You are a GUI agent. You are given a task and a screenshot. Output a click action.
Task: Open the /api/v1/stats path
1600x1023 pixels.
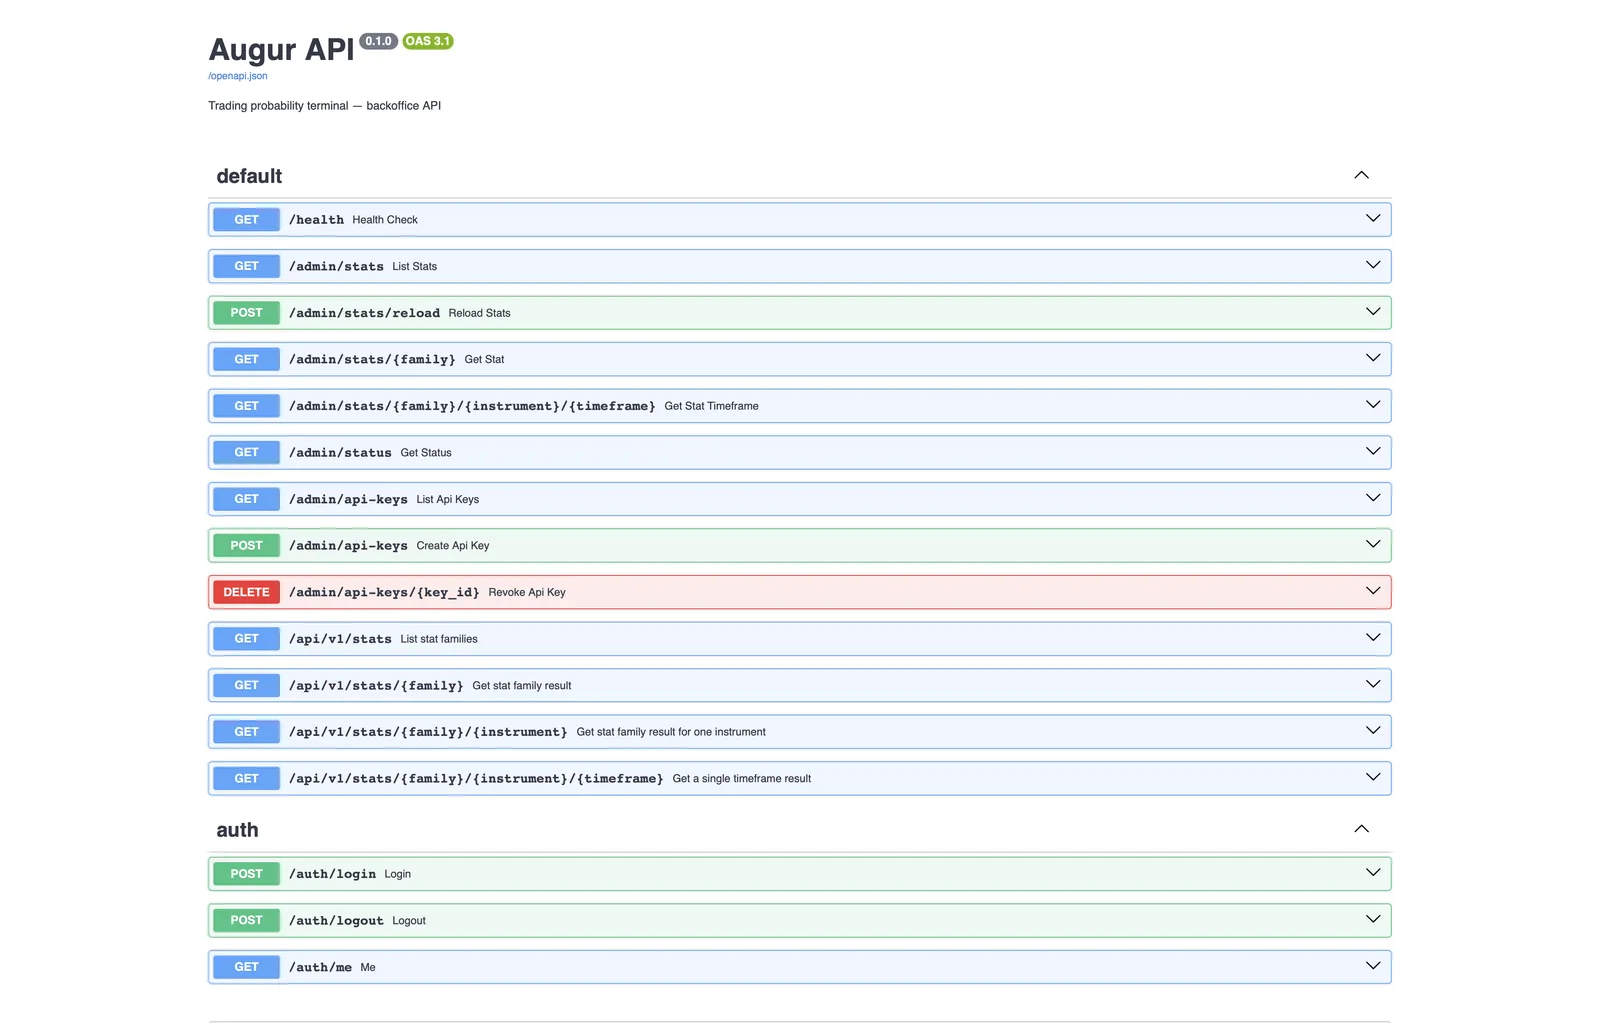(x=340, y=638)
